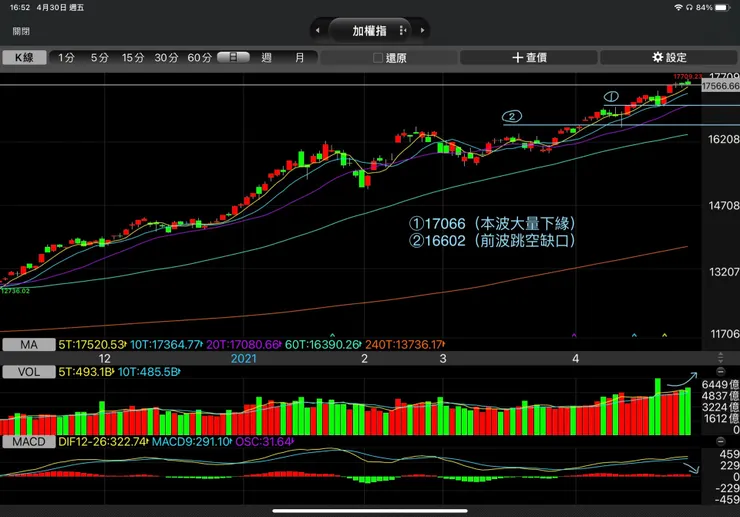Switch to 月 monthly timeframe

pyautogui.click(x=300, y=58)
